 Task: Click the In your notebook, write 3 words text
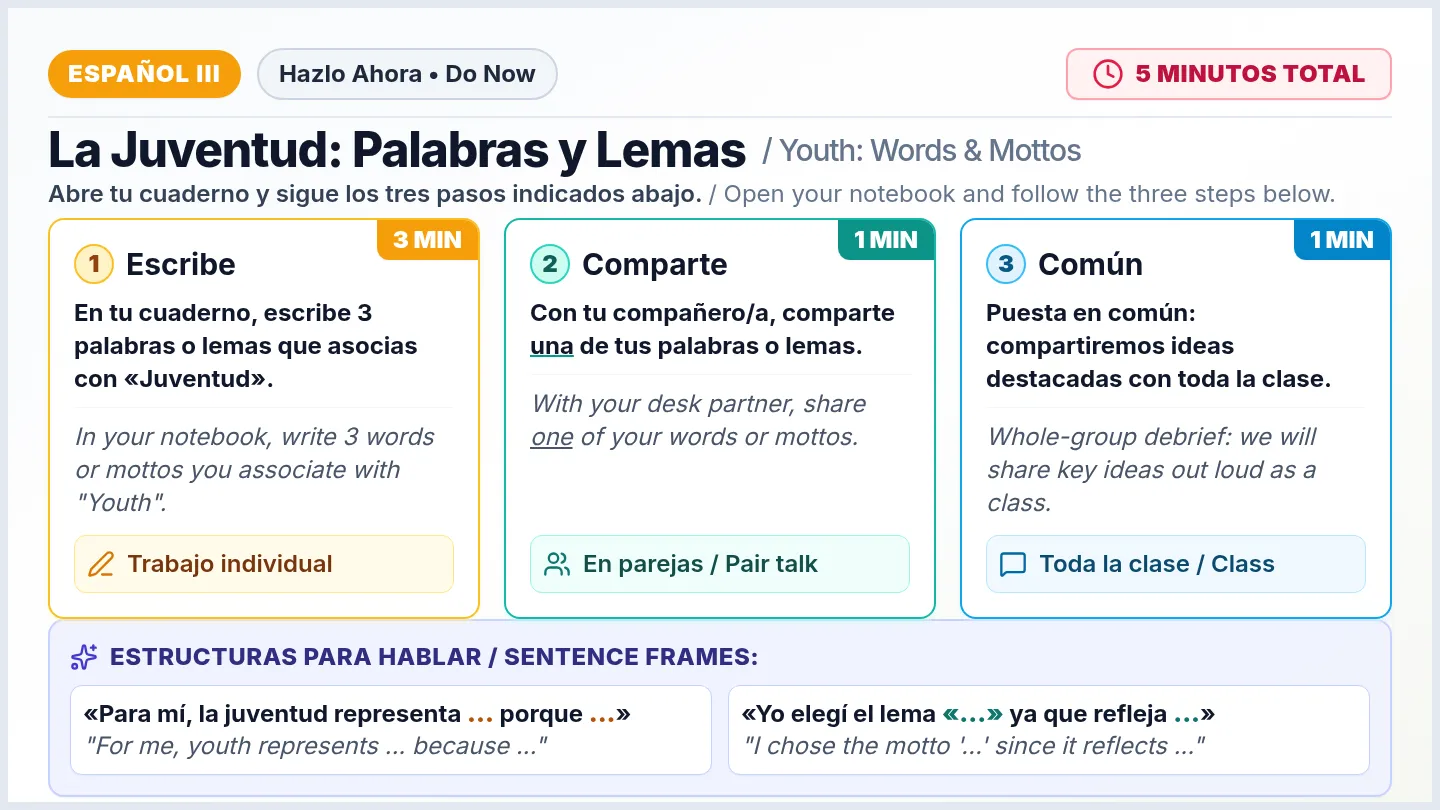click(x=255, y=470)
